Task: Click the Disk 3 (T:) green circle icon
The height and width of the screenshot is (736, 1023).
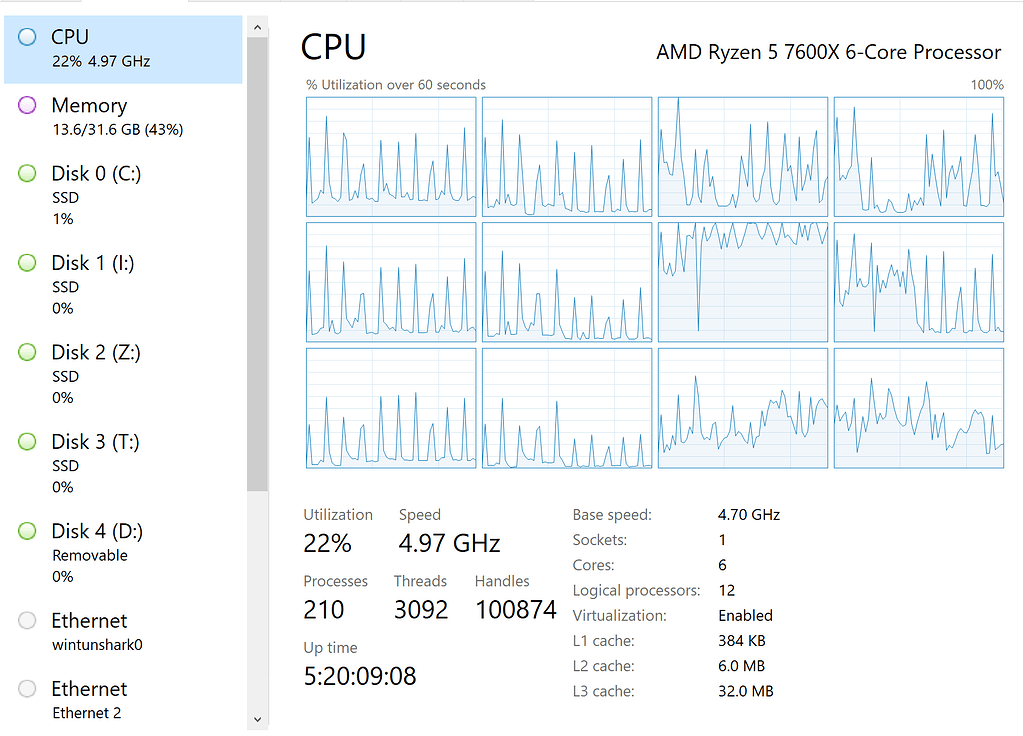Action: click(x=28, y=442)
